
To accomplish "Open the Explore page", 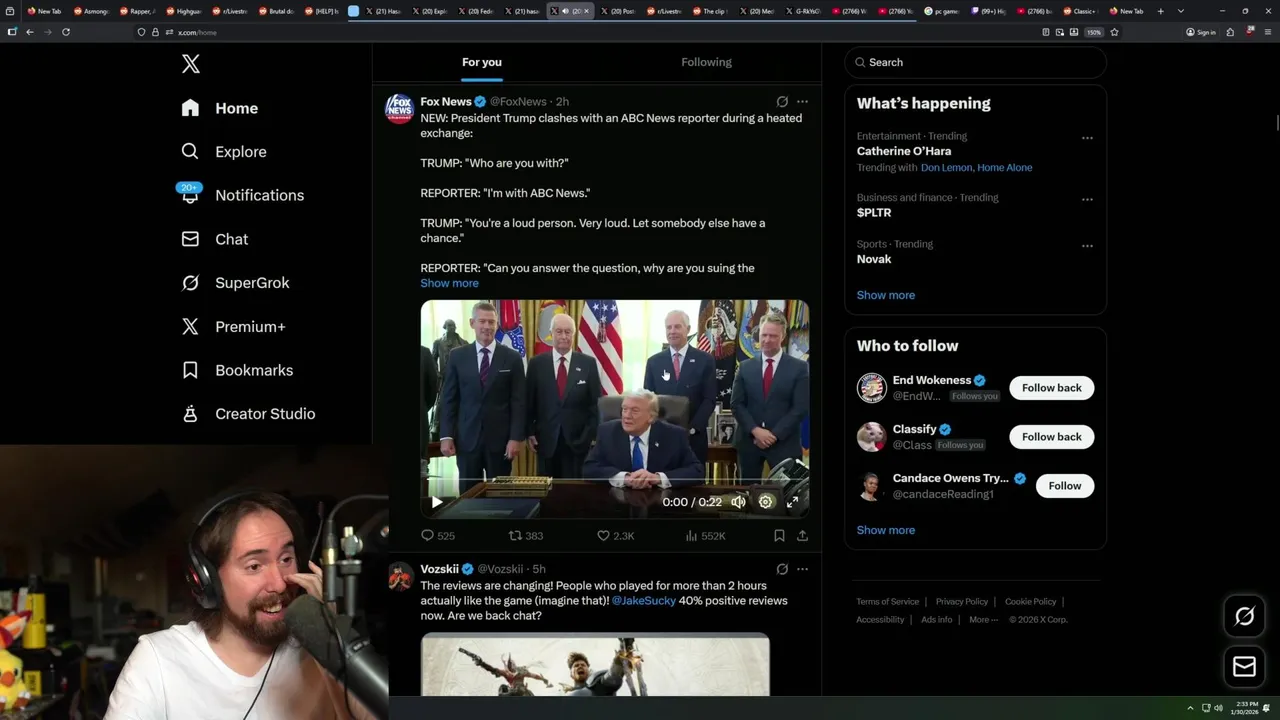I will (224, 152).
